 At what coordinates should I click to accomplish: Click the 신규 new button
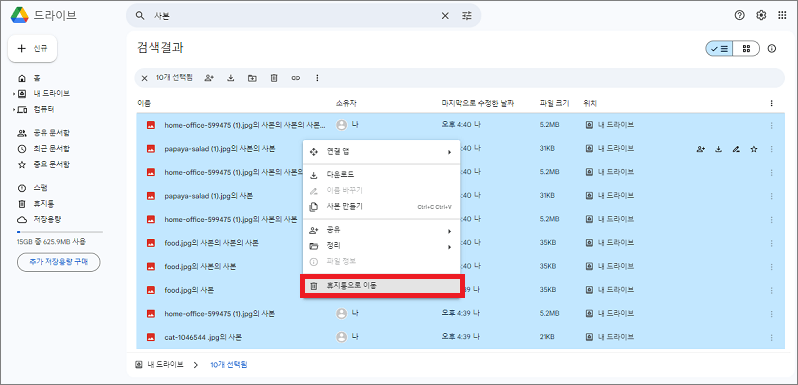point(33,49)
